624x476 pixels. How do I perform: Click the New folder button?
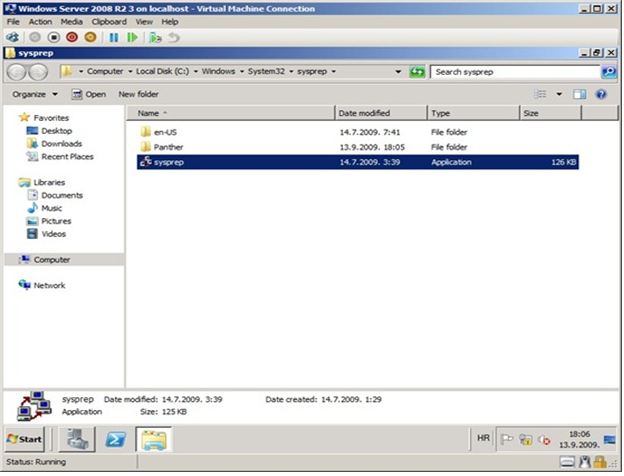(139, 94)
